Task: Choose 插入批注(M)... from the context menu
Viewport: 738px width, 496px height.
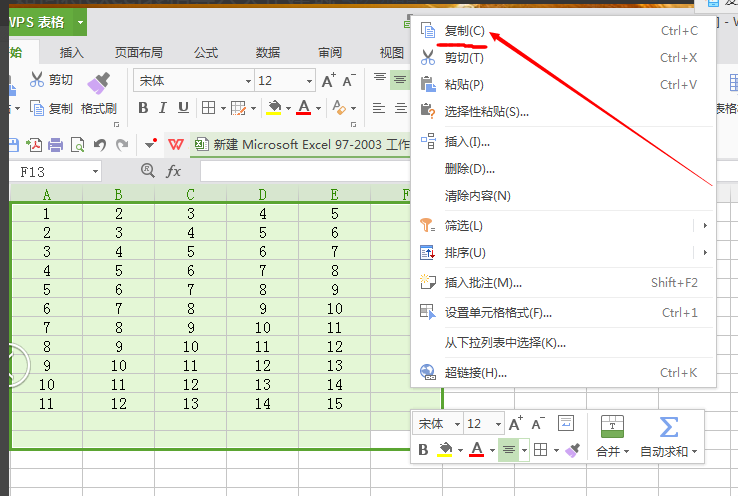Action: pyautogui.click(x=564, y=282)
